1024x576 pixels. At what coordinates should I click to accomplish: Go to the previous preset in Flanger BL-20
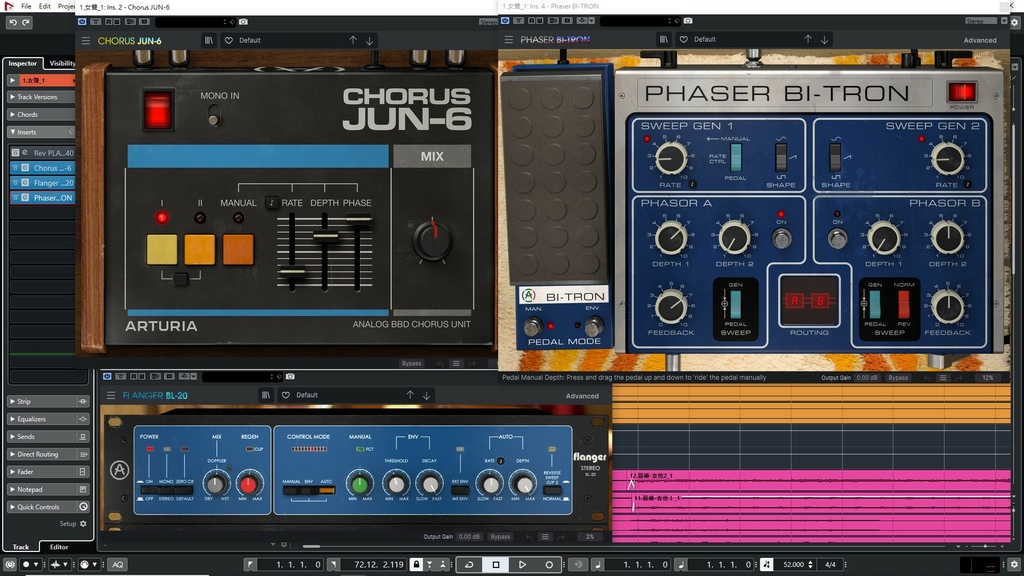[x=410, y=395]
